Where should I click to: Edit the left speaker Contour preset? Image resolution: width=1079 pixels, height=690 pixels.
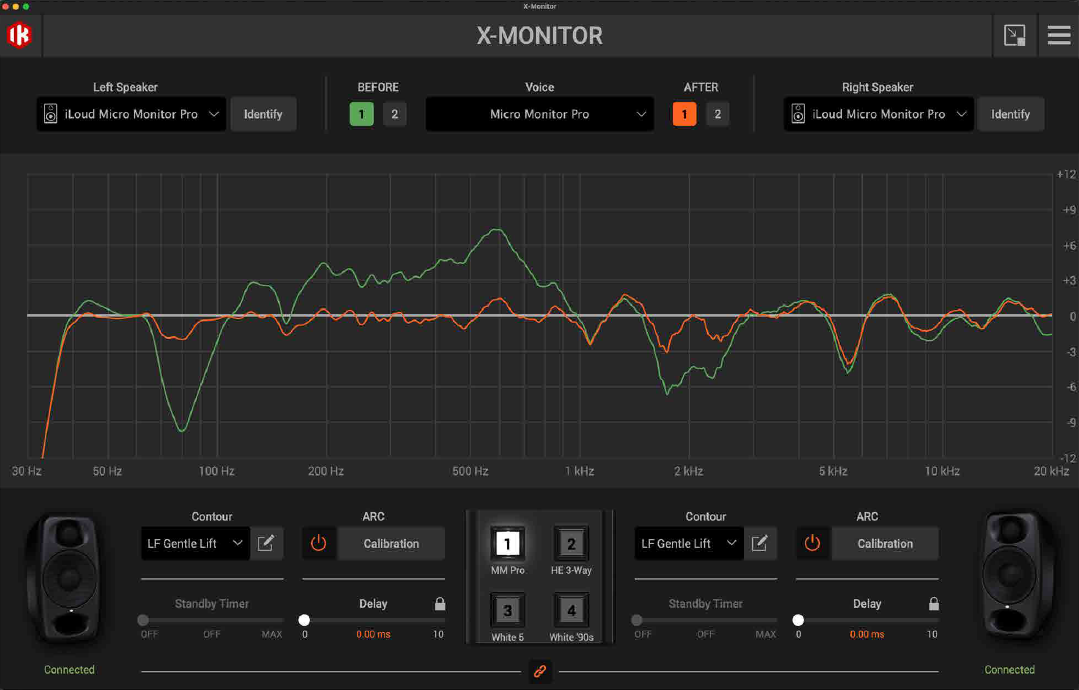(x=266, y=543)
